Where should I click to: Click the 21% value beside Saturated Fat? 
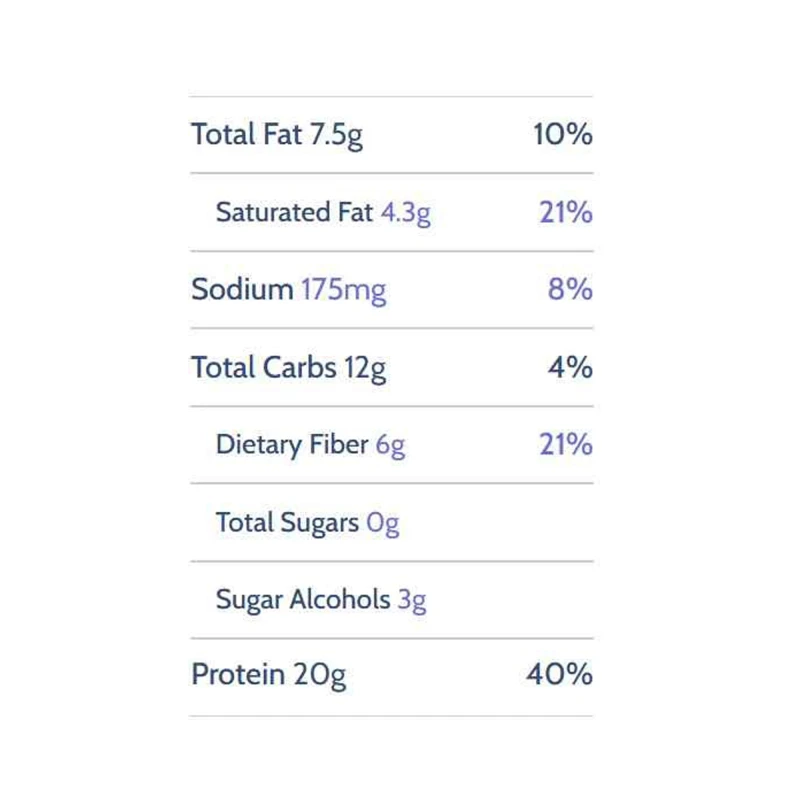566,212
